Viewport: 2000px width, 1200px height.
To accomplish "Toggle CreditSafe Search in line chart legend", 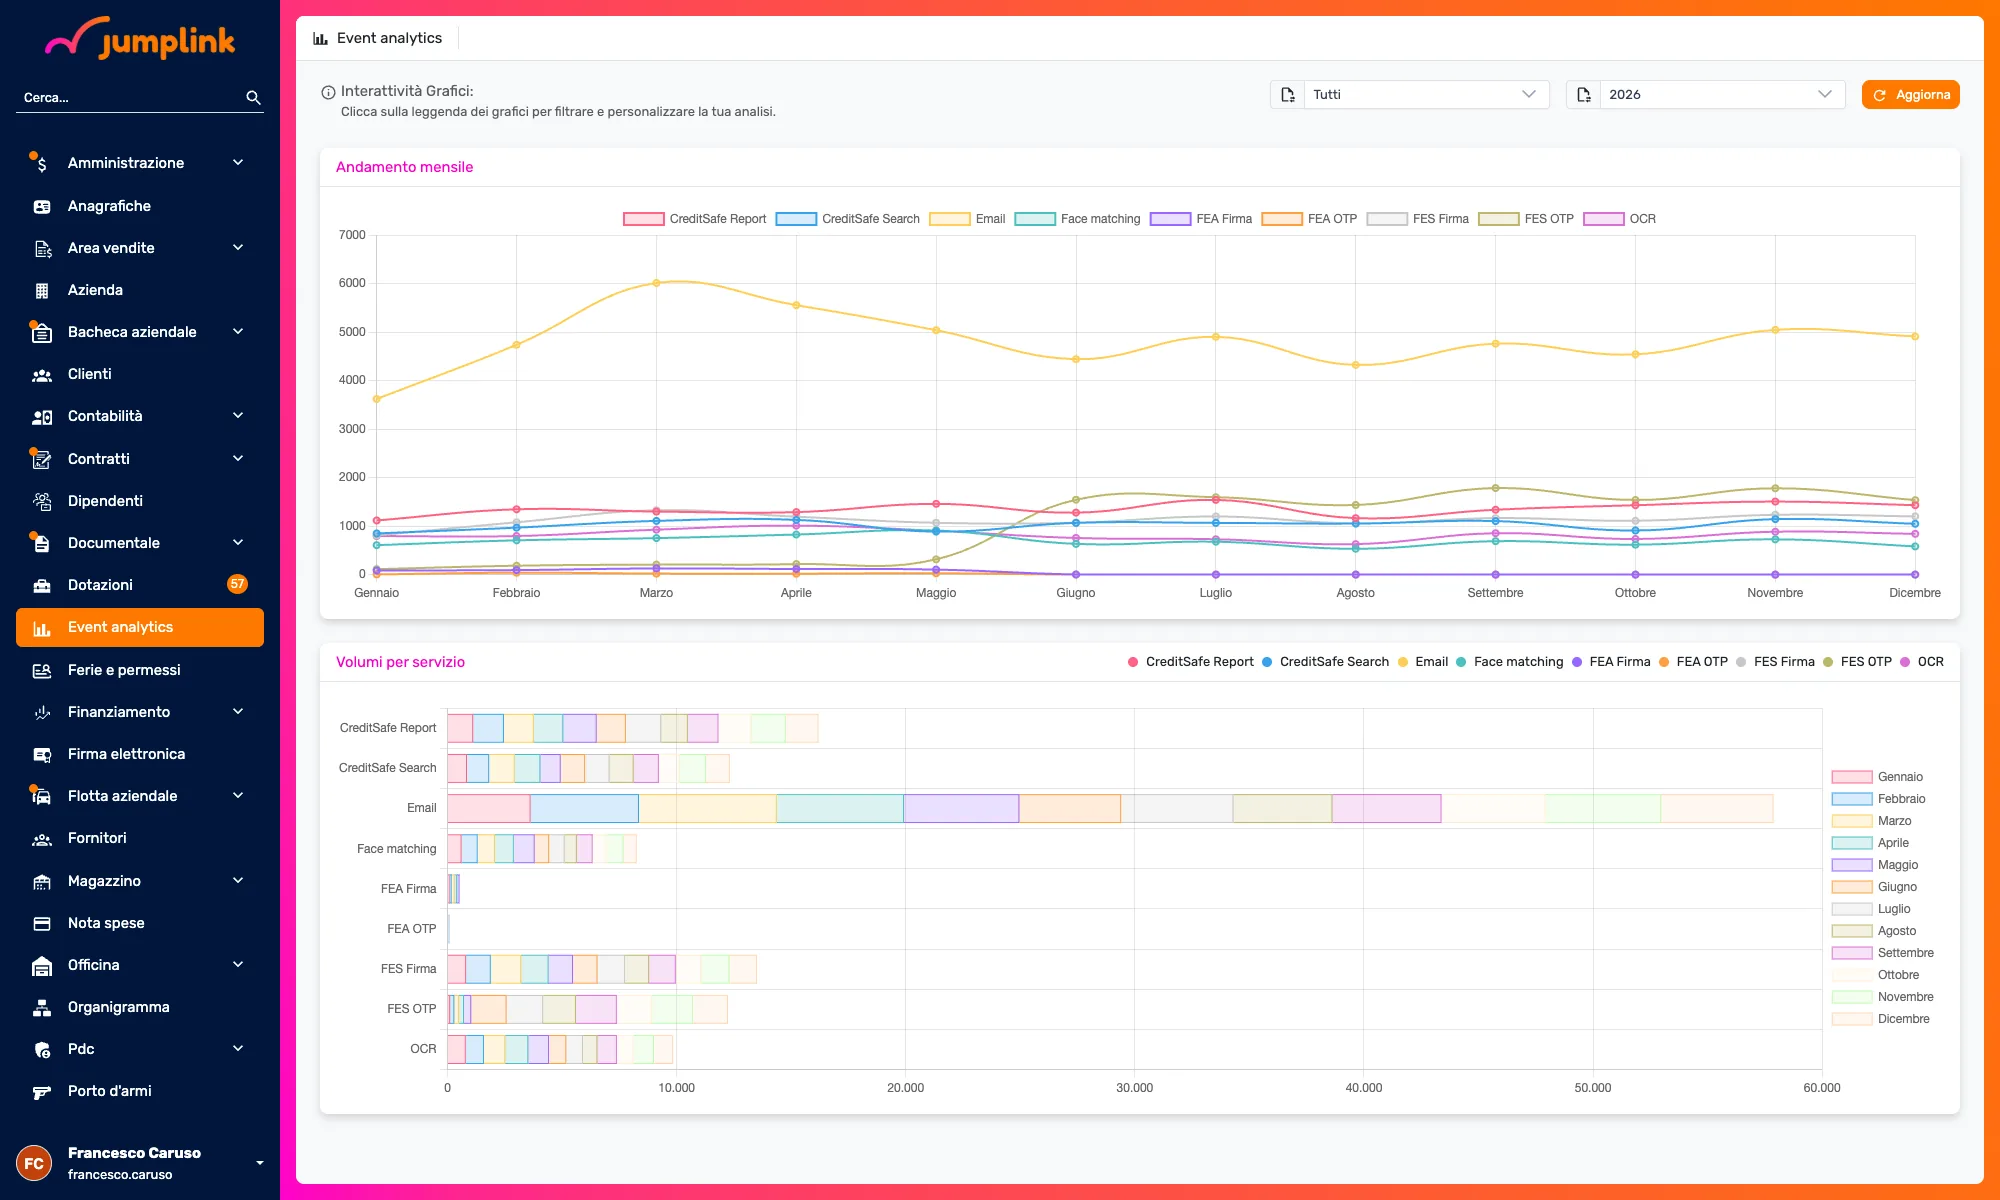I will coord(848,219).
